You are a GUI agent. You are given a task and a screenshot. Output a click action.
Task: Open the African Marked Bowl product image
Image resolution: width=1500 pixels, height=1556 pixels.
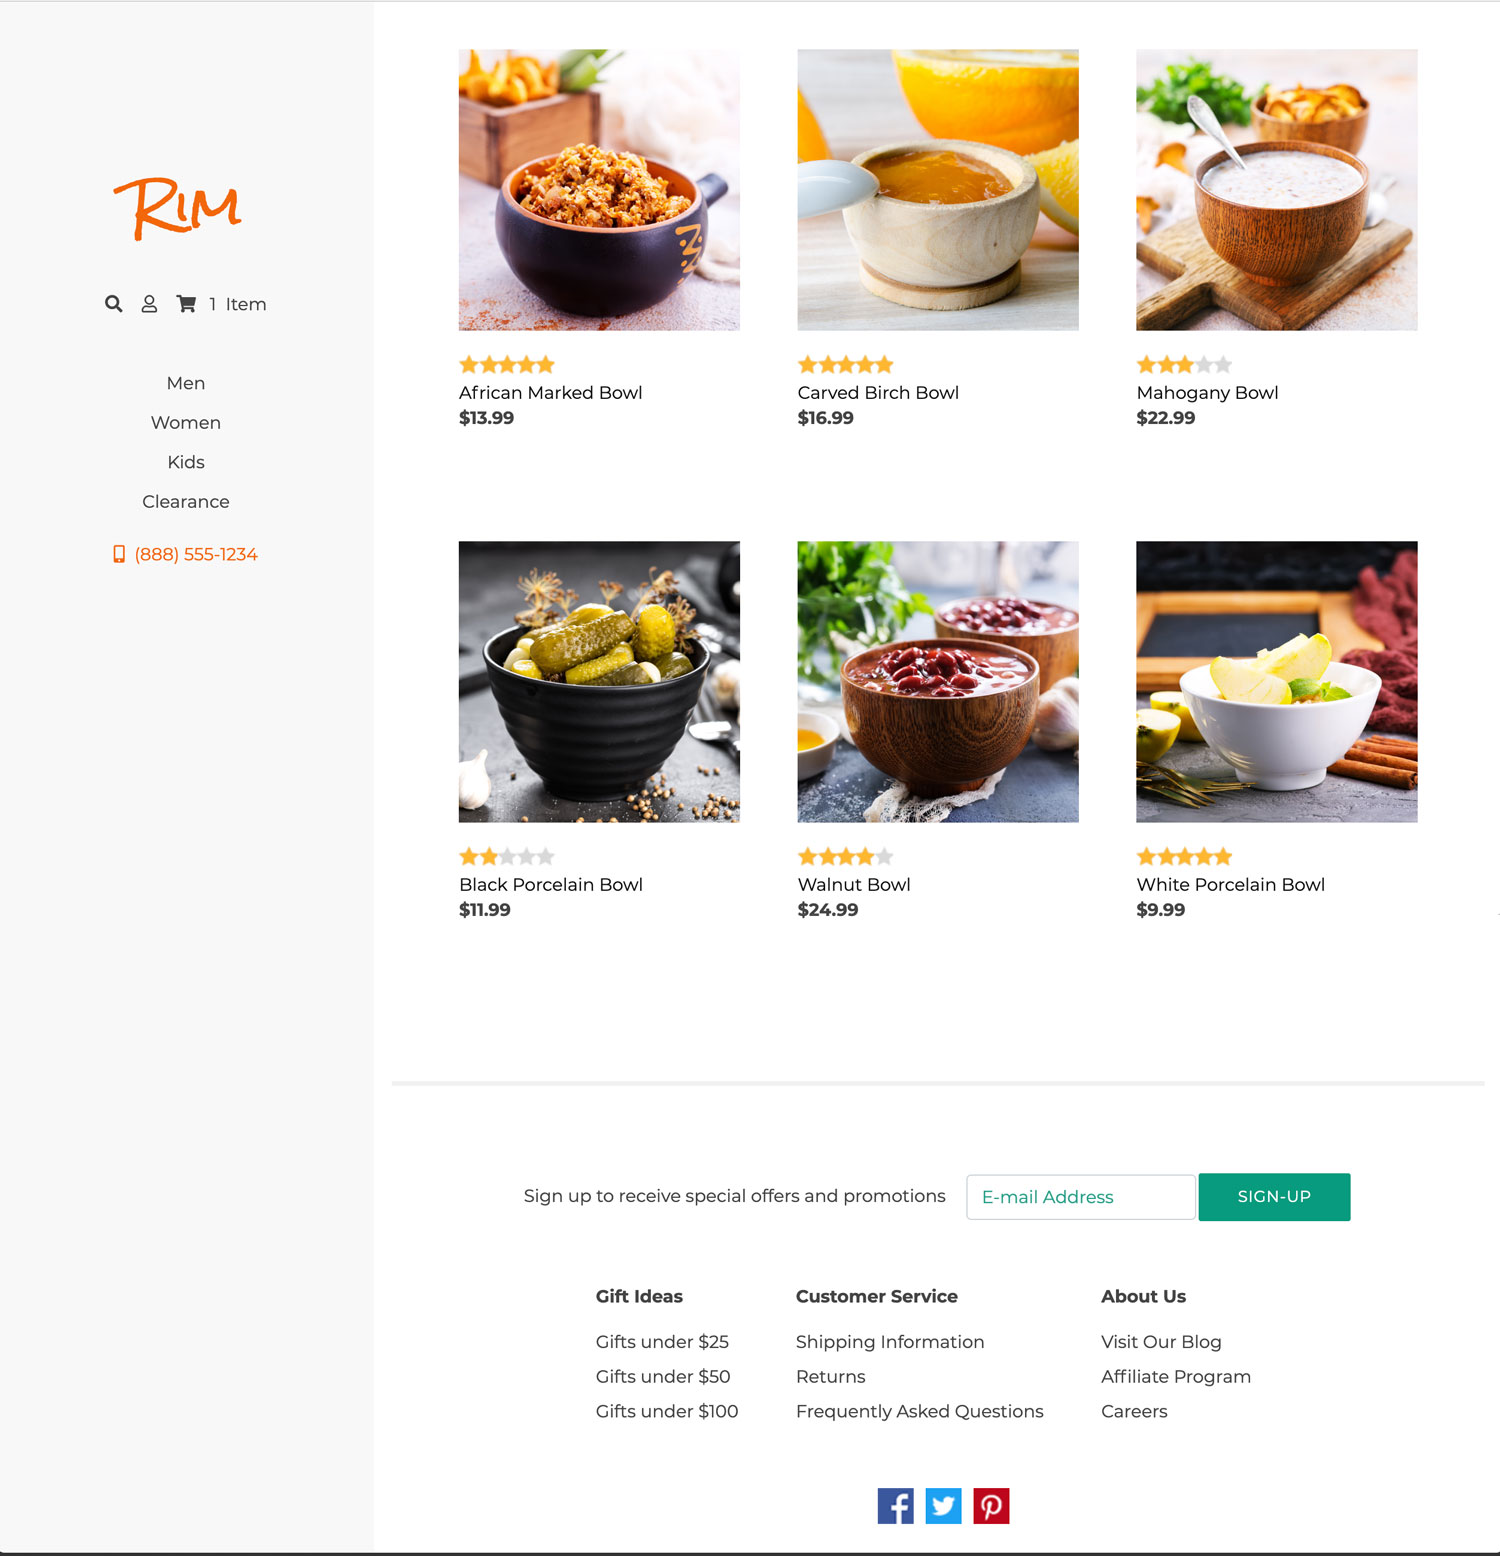599,190
